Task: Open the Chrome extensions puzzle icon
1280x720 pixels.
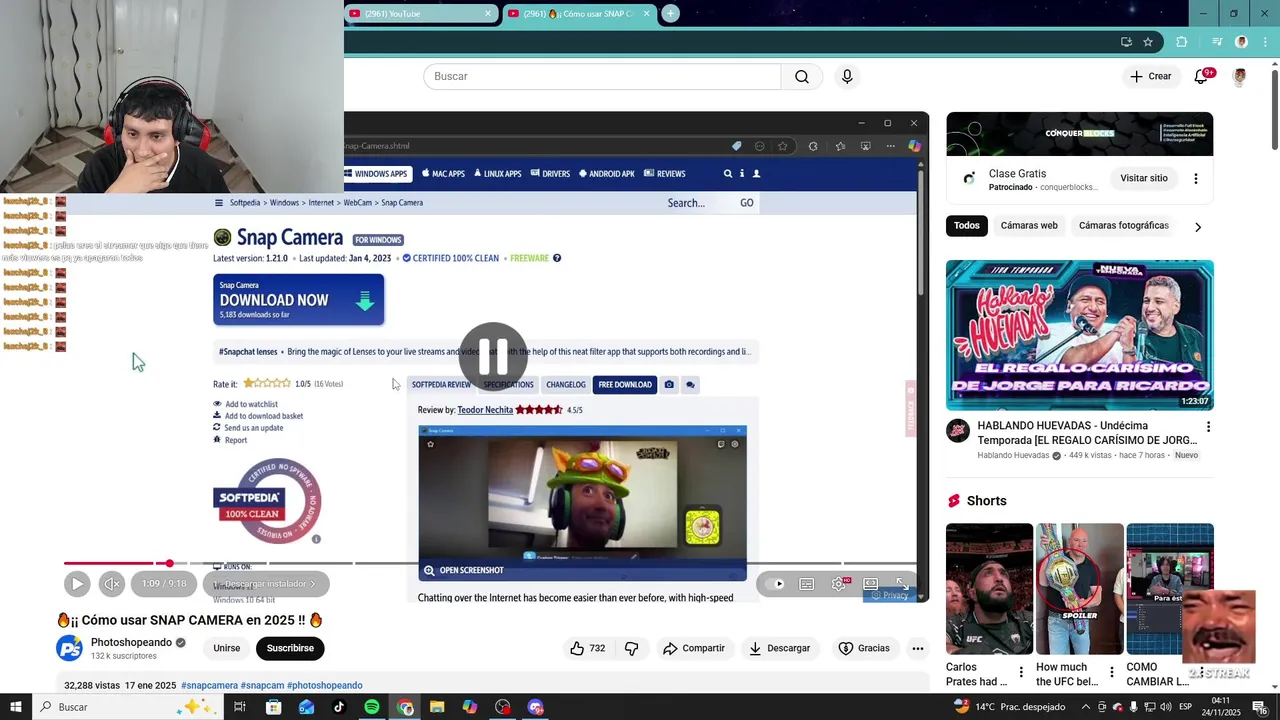Action: coord(1182,42)
